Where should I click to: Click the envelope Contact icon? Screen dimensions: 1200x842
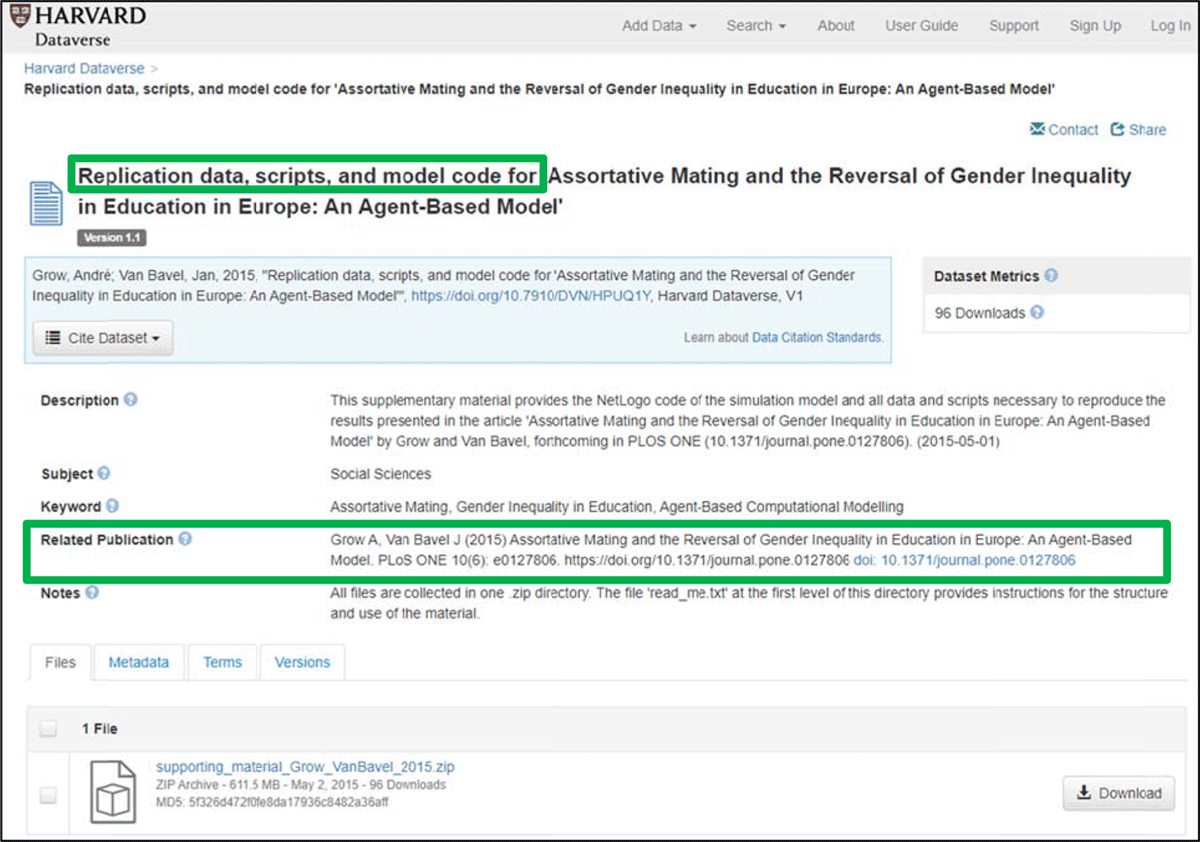click(x=1038, y=129)
